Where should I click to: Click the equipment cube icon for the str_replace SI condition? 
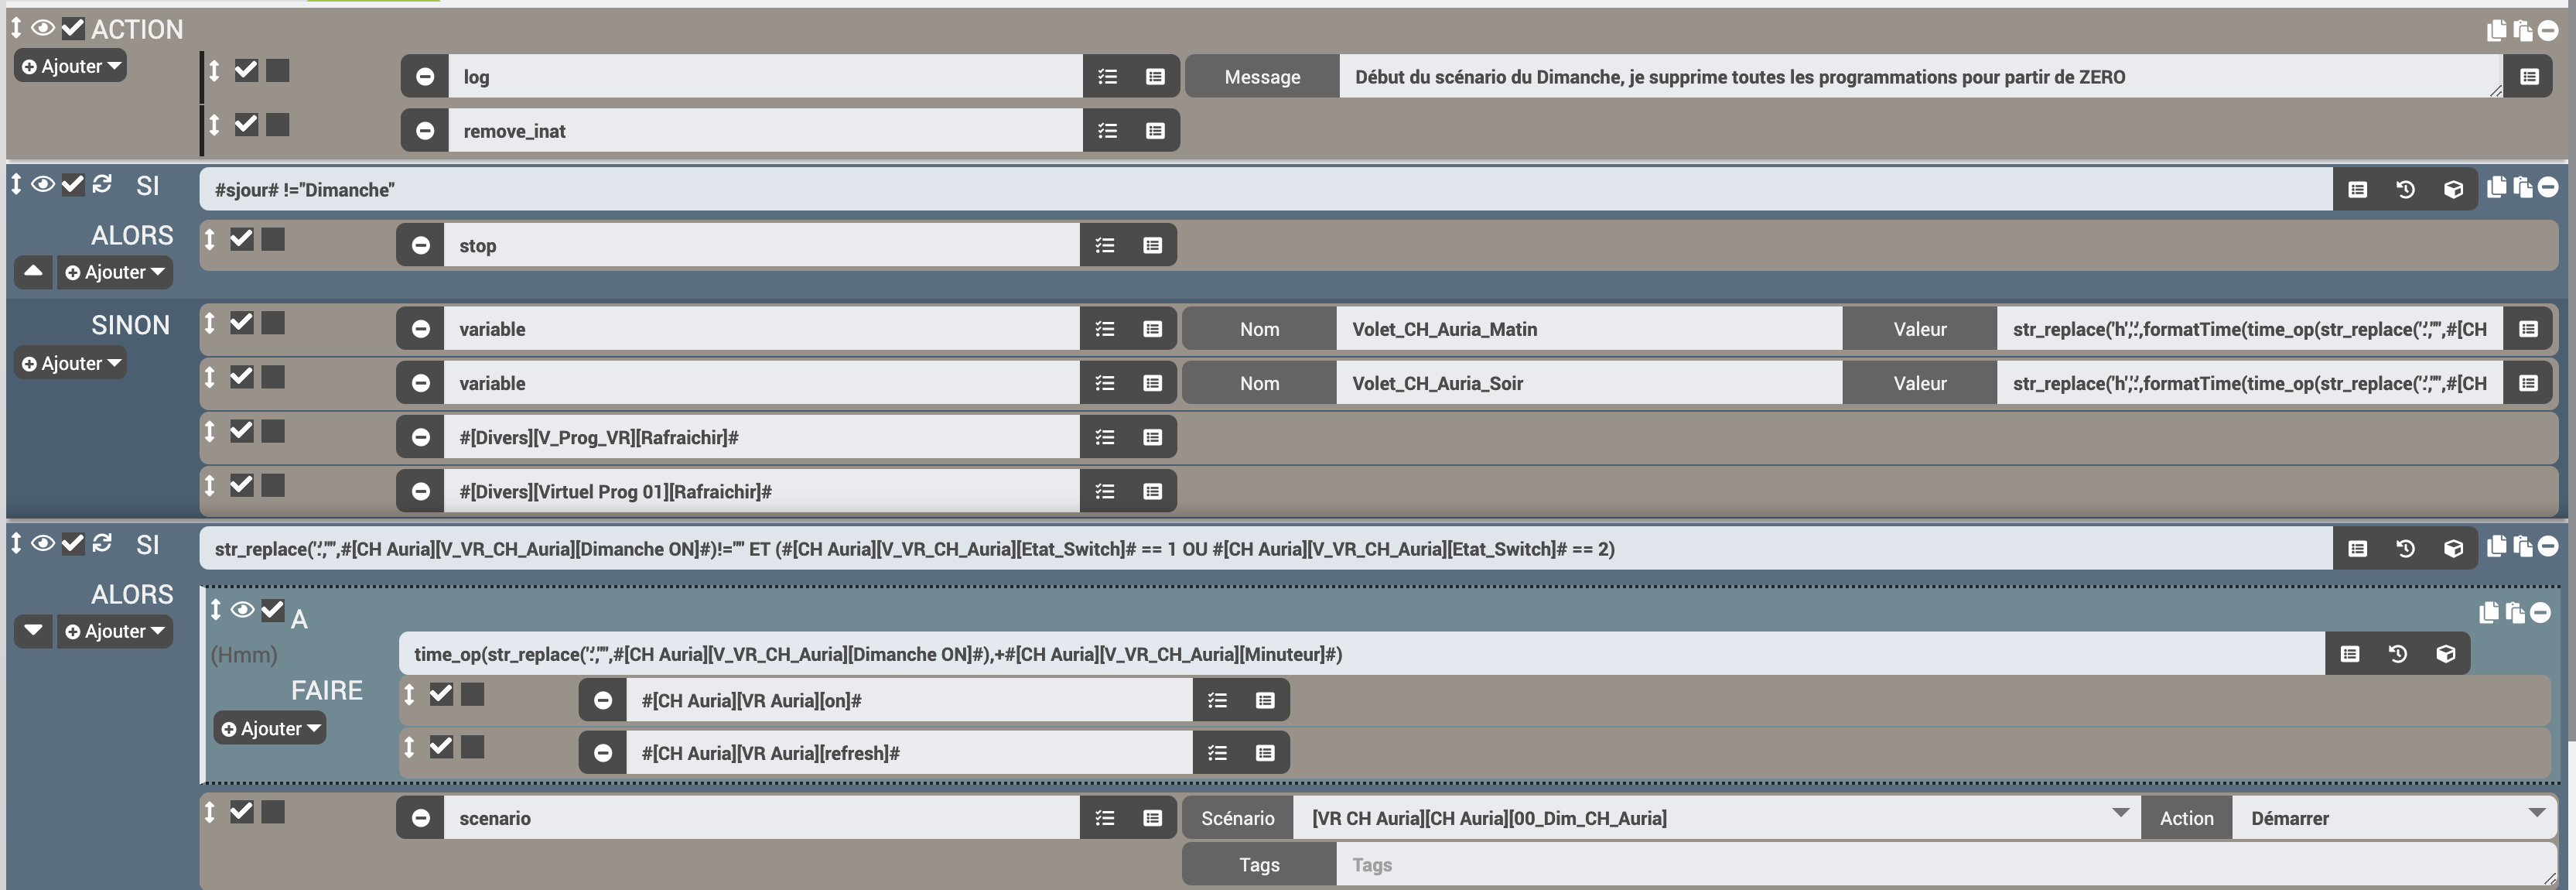pos(2453,548)
